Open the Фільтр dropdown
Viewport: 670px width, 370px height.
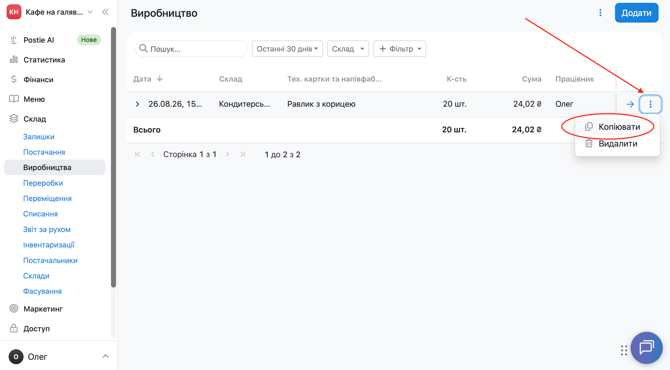coord(400,49)
